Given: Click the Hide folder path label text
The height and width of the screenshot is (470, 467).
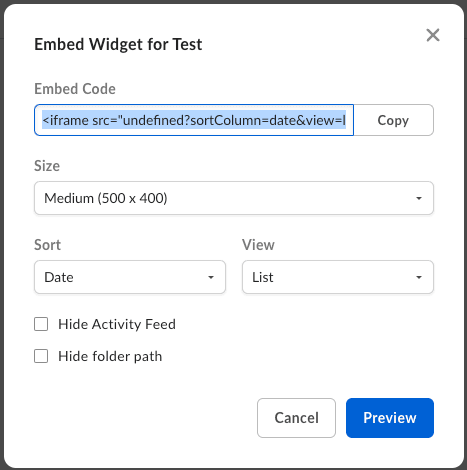Looking at the screenshot, I should 110,356.
